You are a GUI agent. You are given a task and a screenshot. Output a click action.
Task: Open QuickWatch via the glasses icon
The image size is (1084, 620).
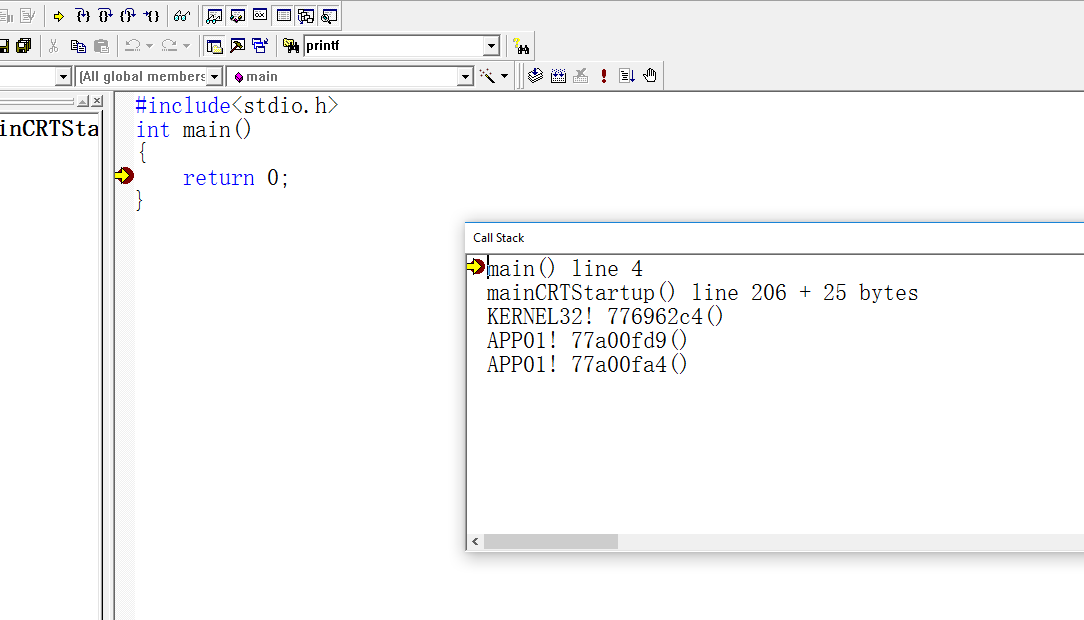pos(182,16)
